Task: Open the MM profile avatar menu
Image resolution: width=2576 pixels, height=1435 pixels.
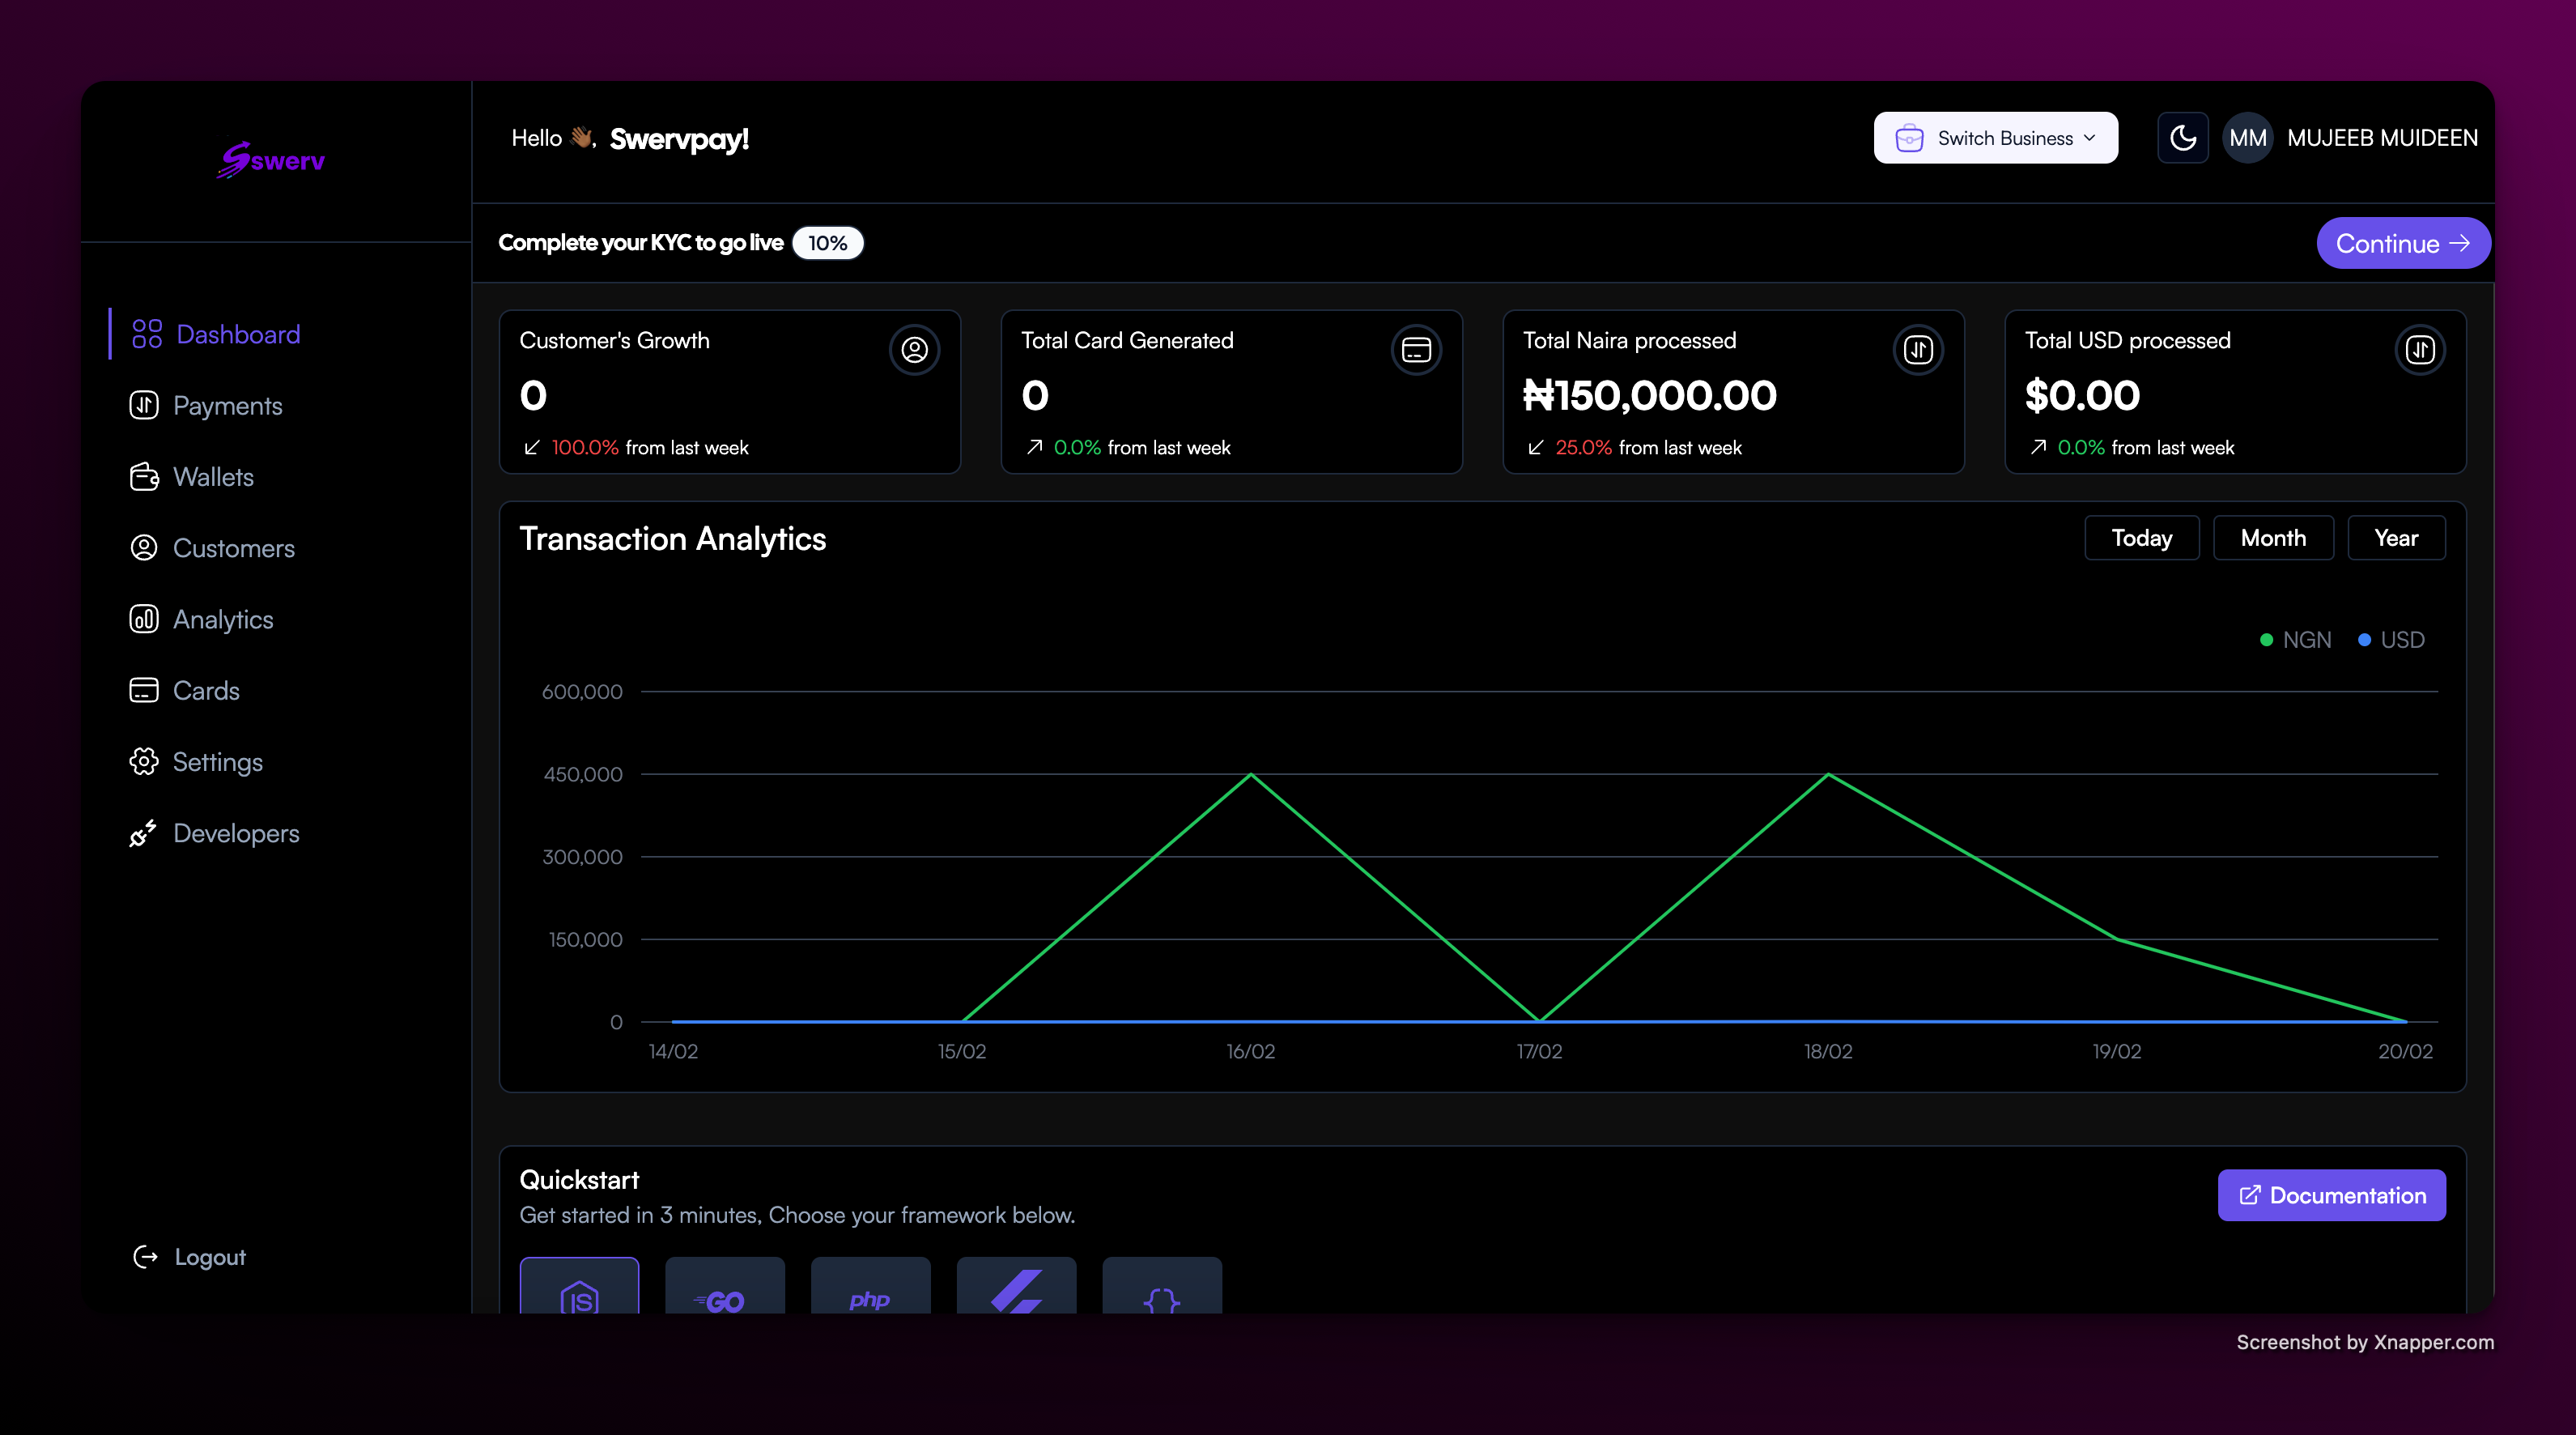Action: click(2248, 137)
